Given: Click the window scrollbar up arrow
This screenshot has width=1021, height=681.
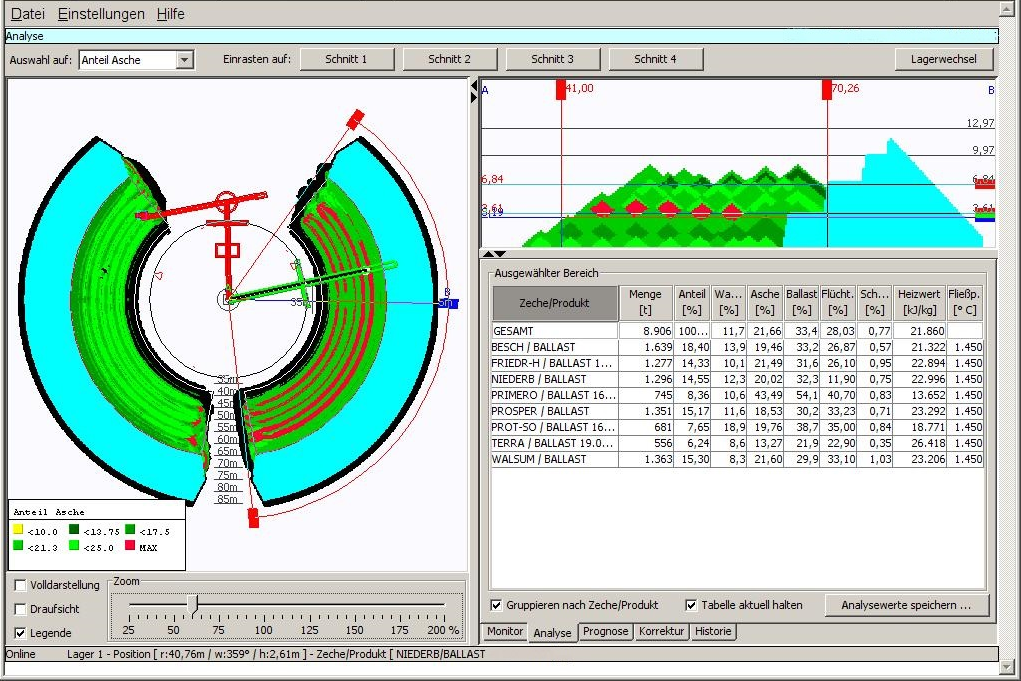Looking at the screenshot, I should coord(1009,9).
